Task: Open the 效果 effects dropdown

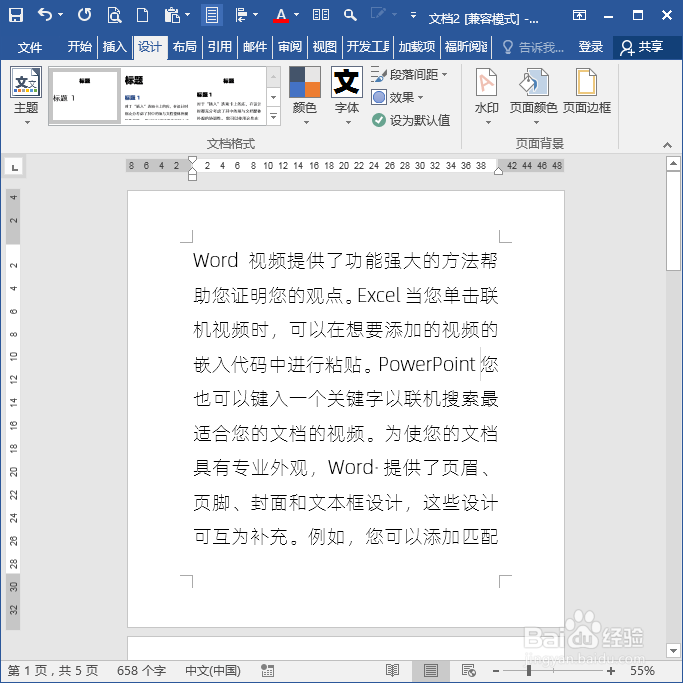Action: (397, 97)
